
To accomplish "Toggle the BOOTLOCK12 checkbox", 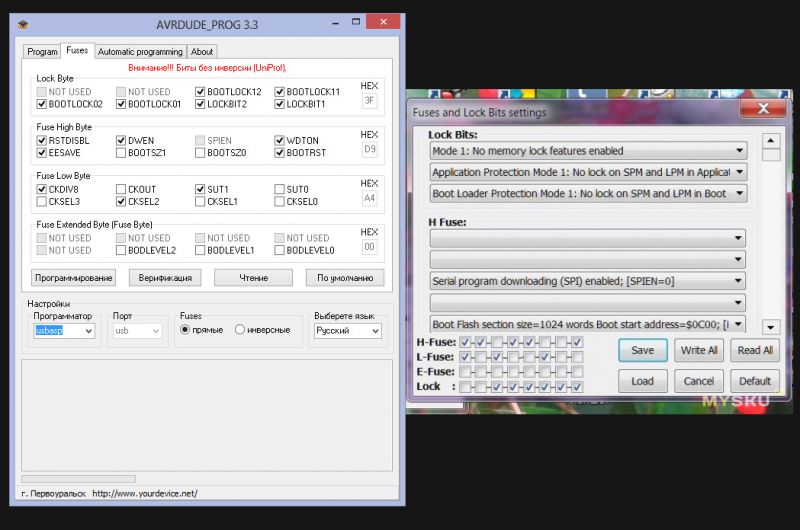I will click(x=200, y=92).
